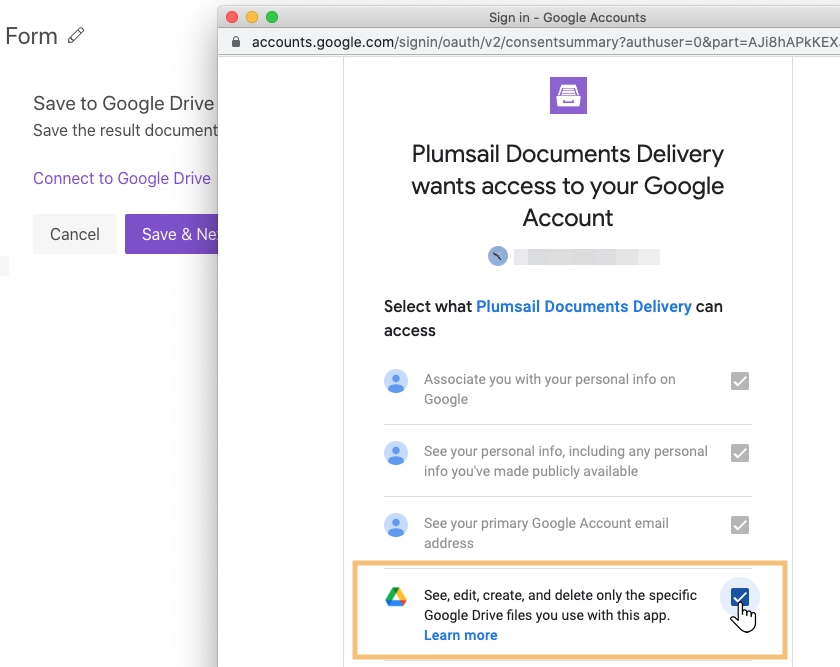Click the 'Form' title text in the background page
The image size is (840, 667).
pos(31,36)
